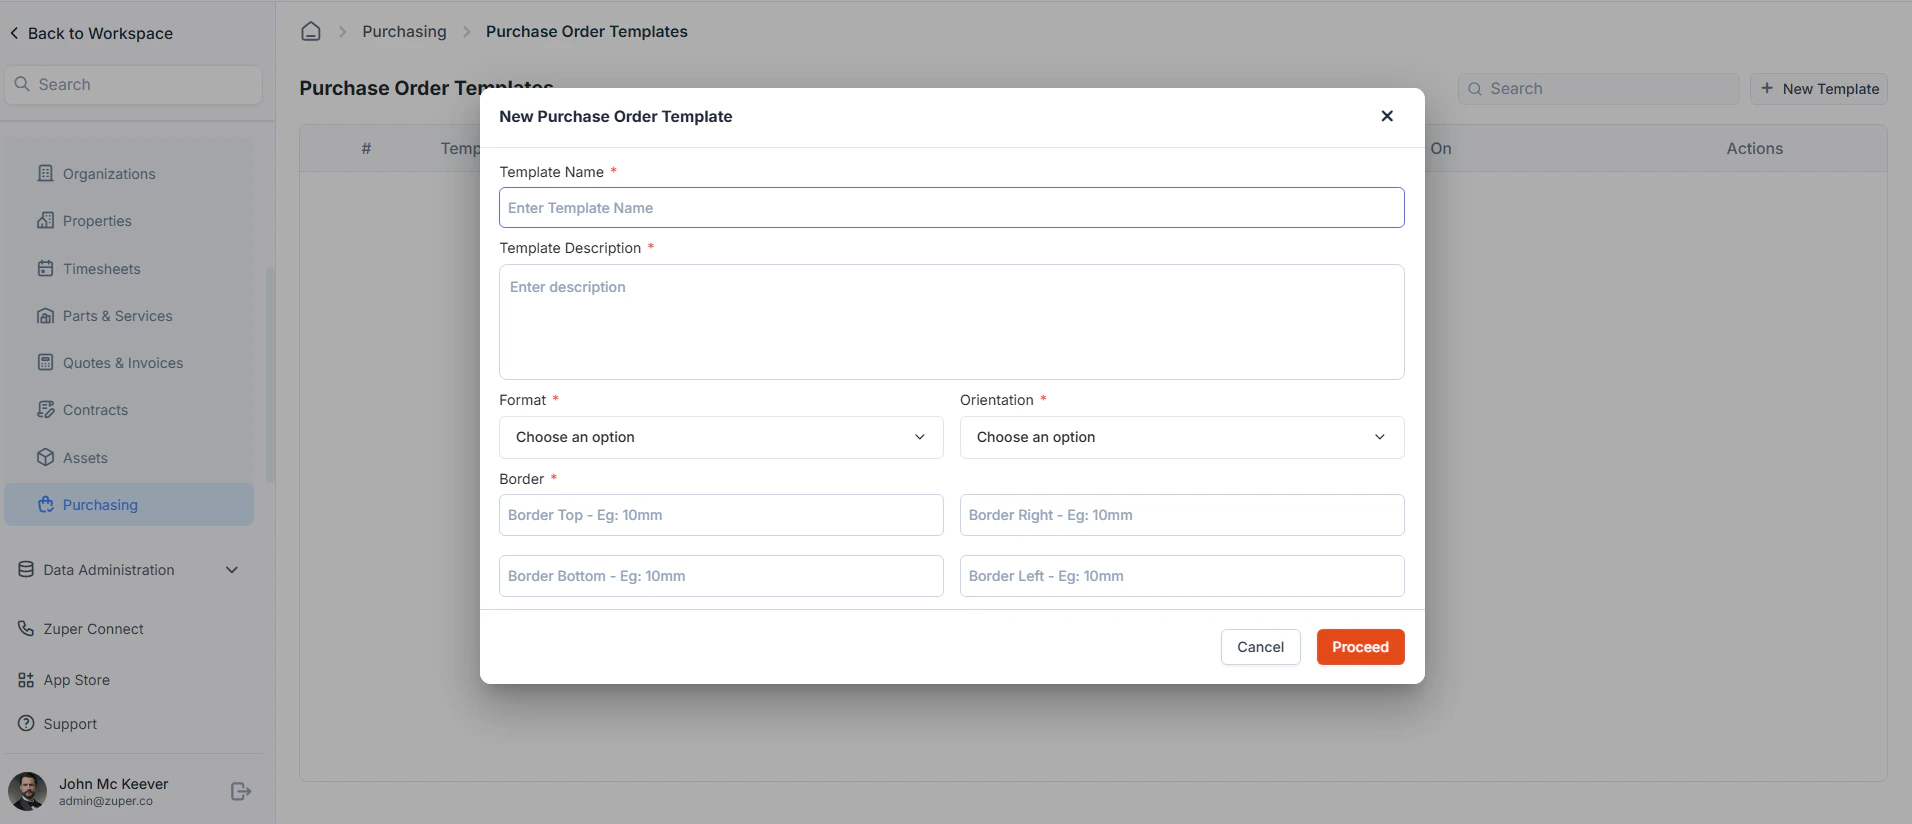
Task: Click the Border Top input field
Action: pos(721,515)
